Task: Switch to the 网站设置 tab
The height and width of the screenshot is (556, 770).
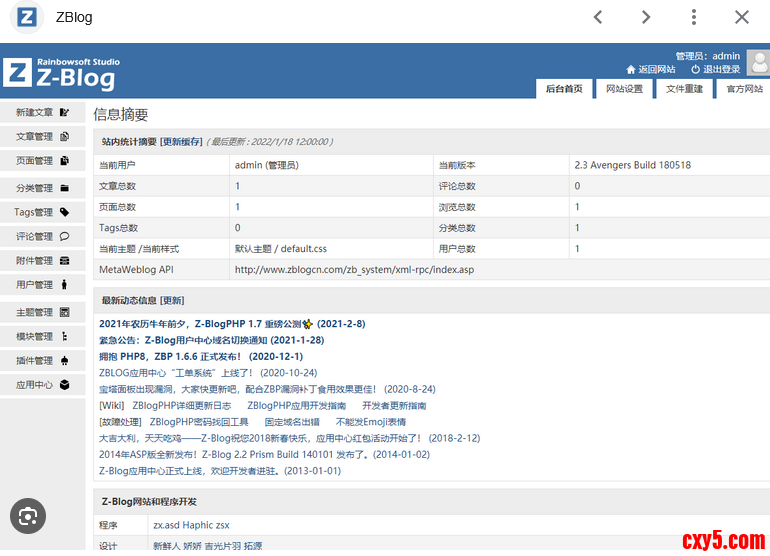Action: pos(624,89)
